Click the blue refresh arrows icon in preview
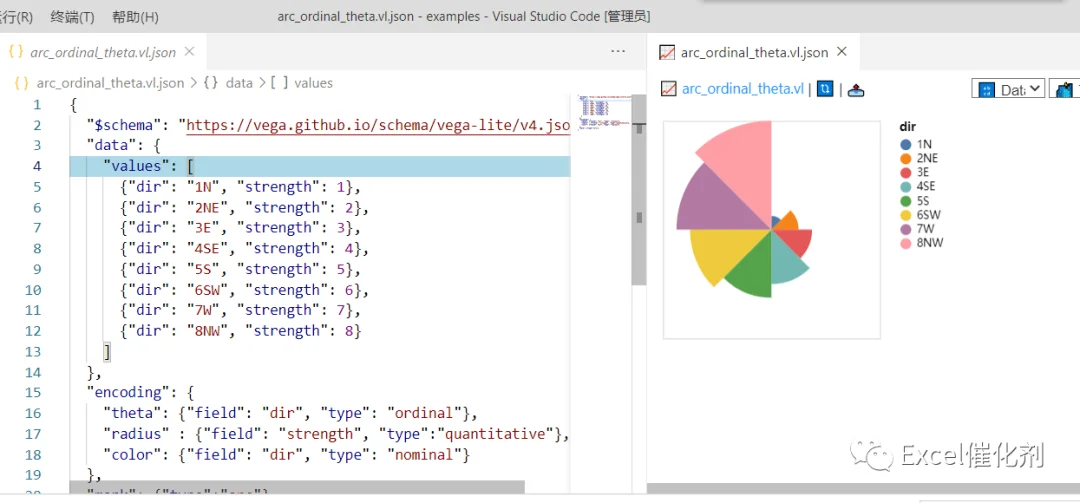Viewport: 1080px width, 503px height. tap(825, 89)
